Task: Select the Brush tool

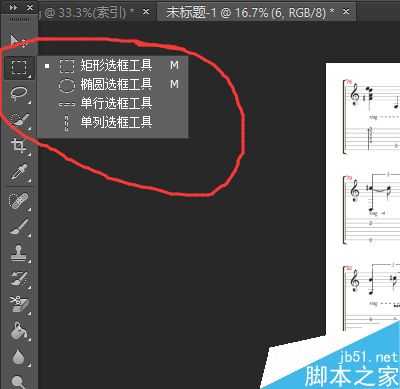Action: coord(19,227)
